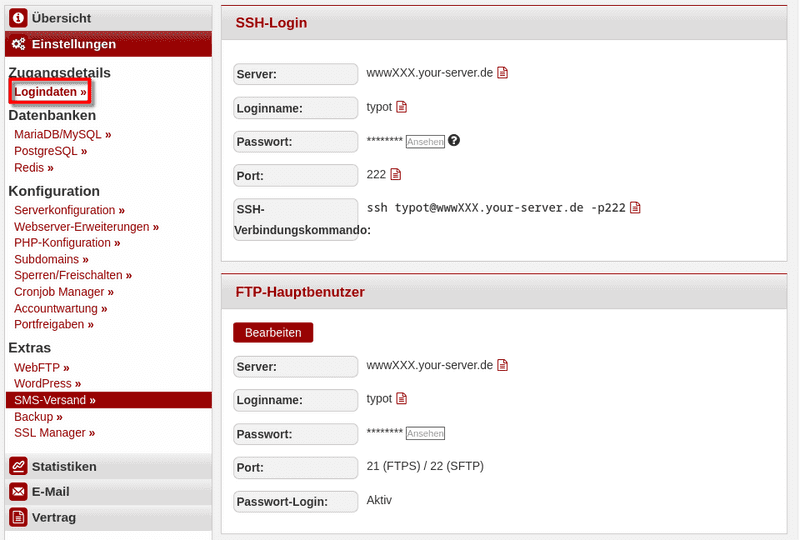Open the Logindaten link

[50, 92]
